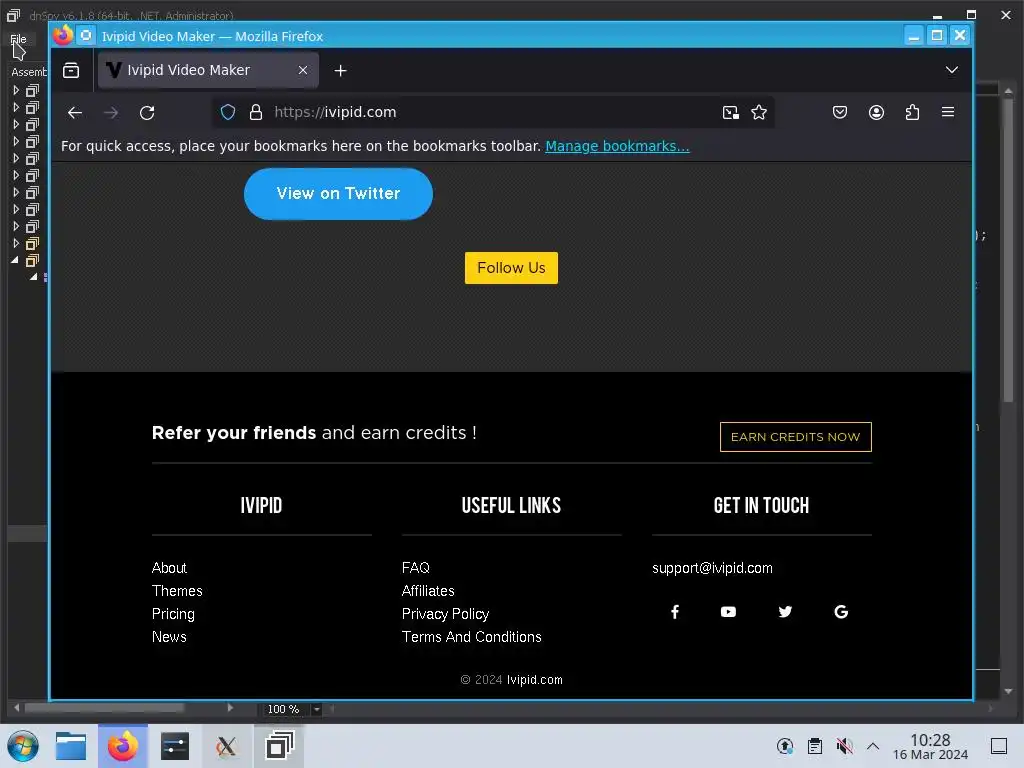
Task: Open Ivipid YouTube icon in footer
Action: pos(728,611)
